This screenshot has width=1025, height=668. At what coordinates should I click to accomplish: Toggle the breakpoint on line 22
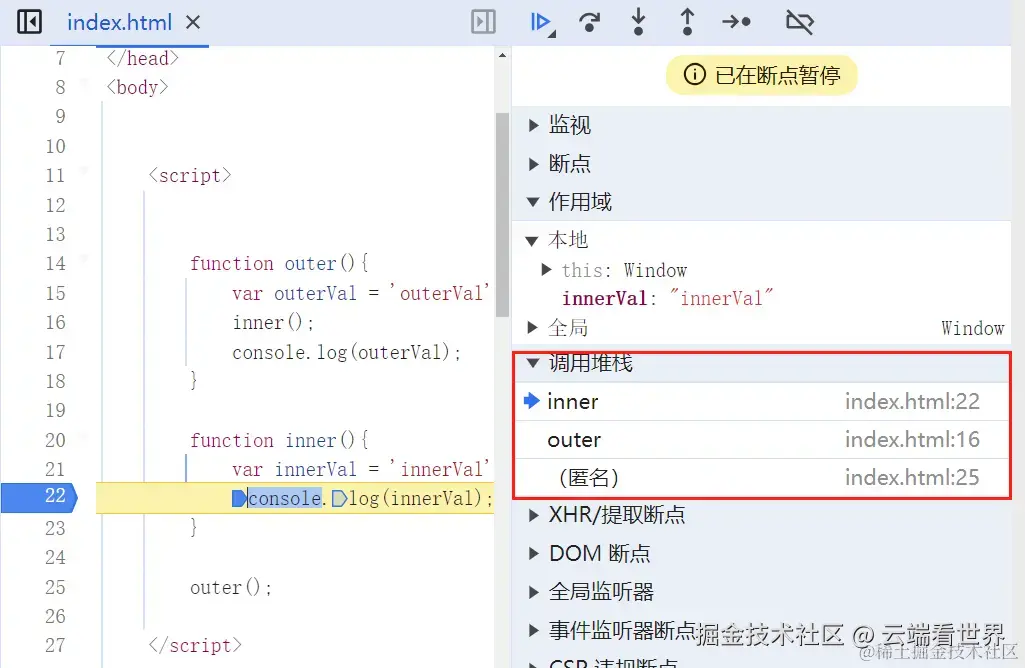[x=40, y=497]
